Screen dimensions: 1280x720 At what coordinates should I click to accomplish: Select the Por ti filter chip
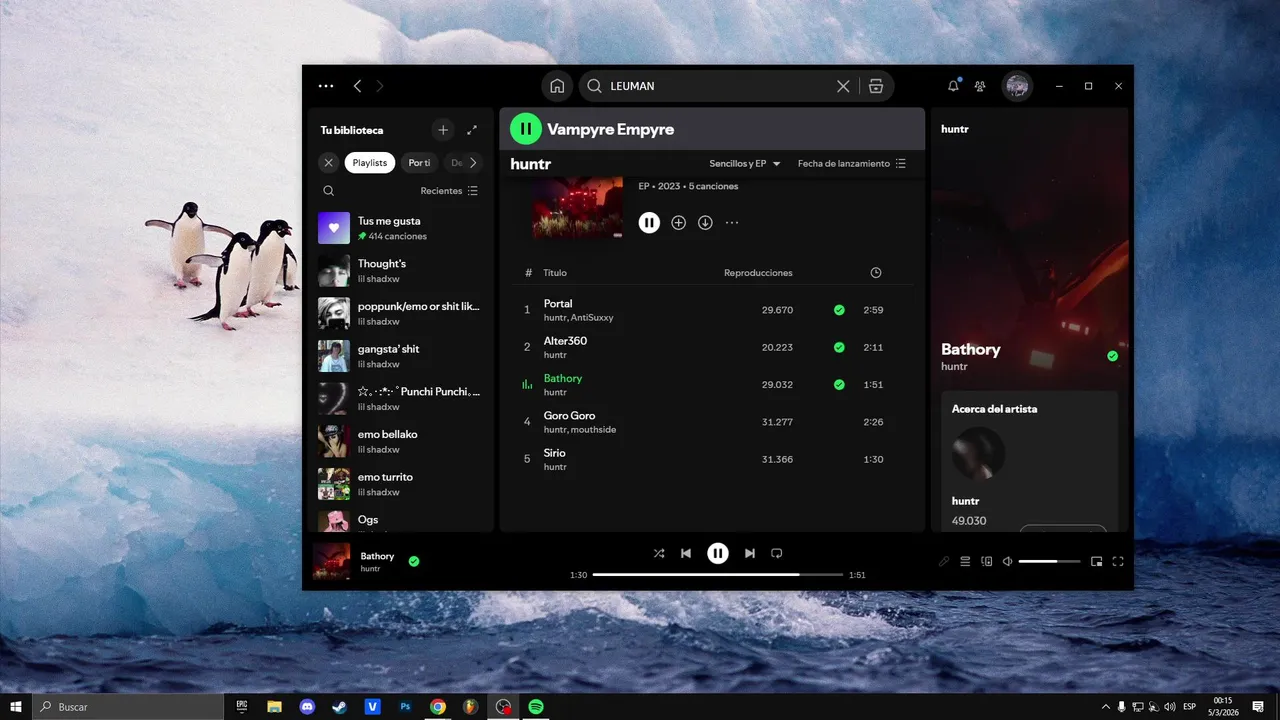[419, 163]
